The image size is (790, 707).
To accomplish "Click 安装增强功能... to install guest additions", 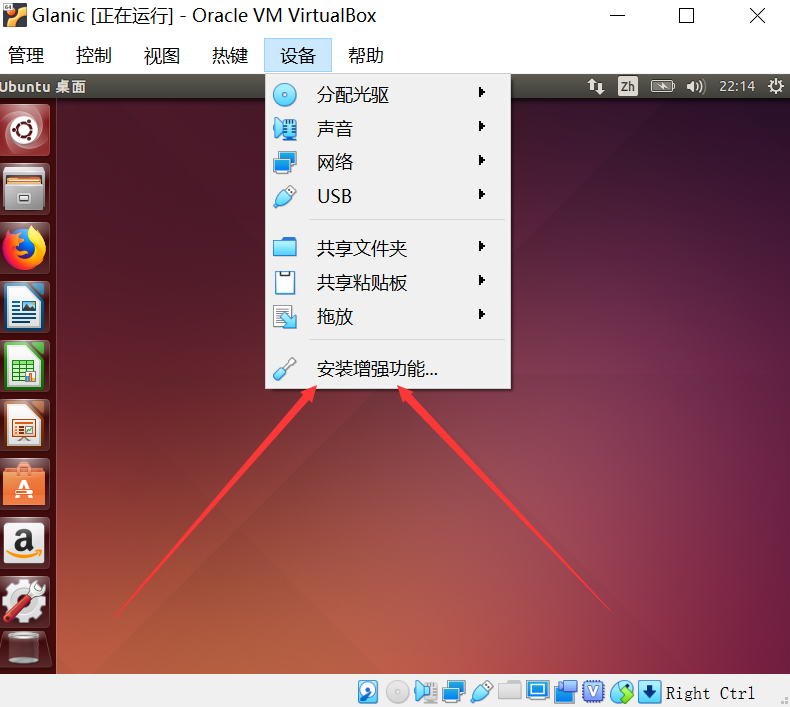I will coord(388,369).
